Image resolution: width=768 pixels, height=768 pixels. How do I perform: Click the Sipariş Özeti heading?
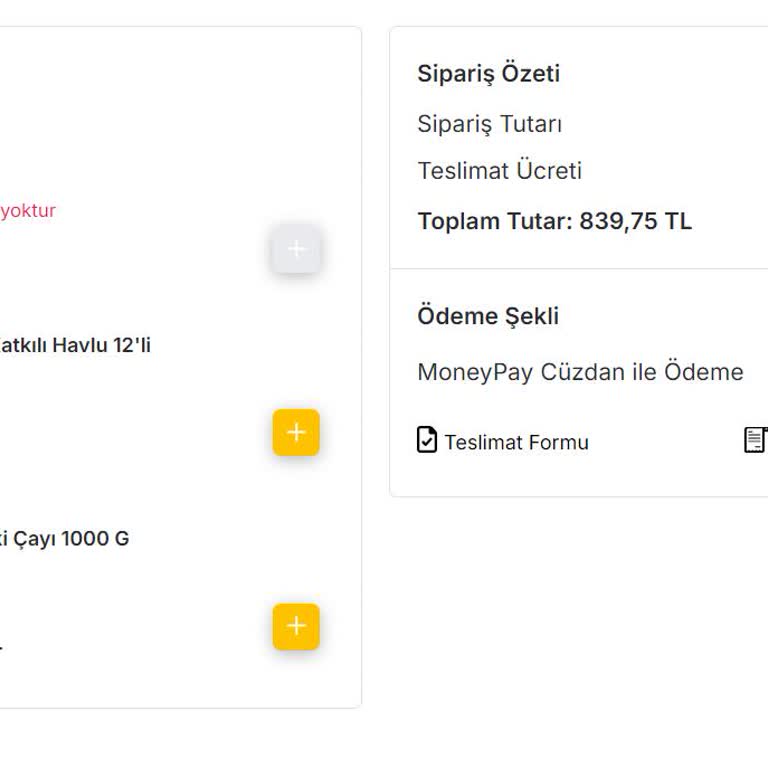pos(488,74)
